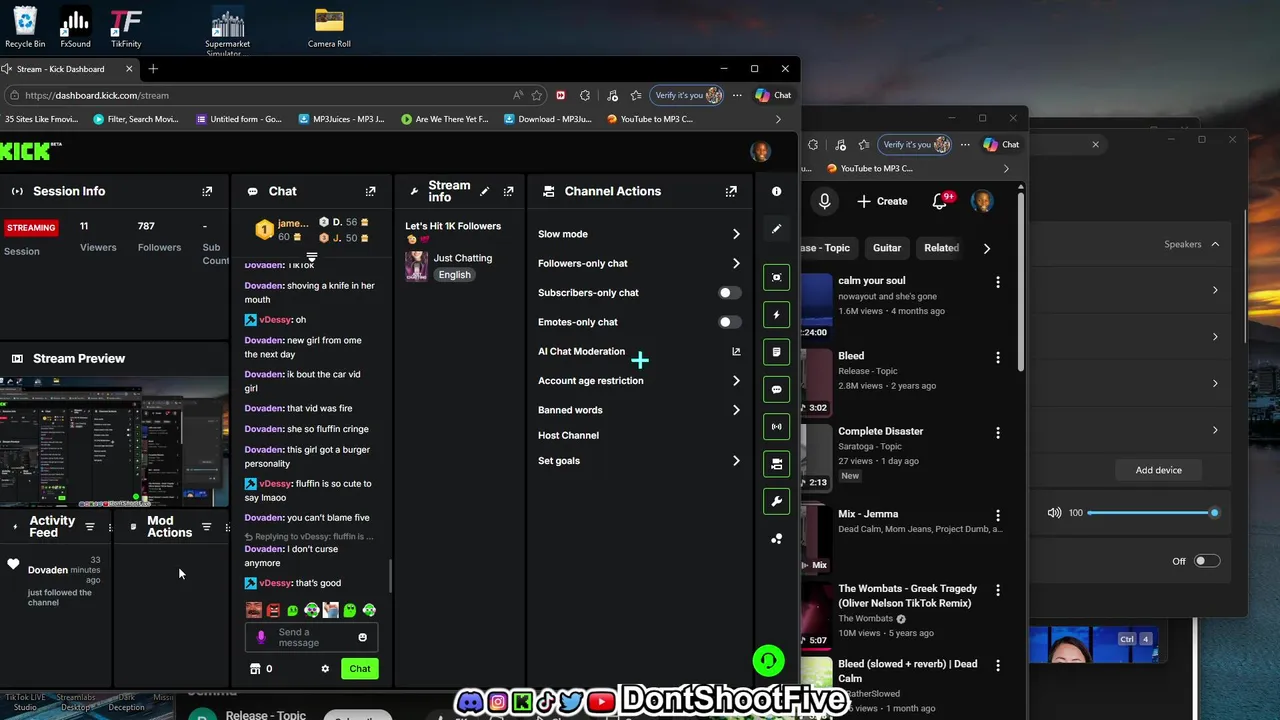Click the green Chat send button

359,669
